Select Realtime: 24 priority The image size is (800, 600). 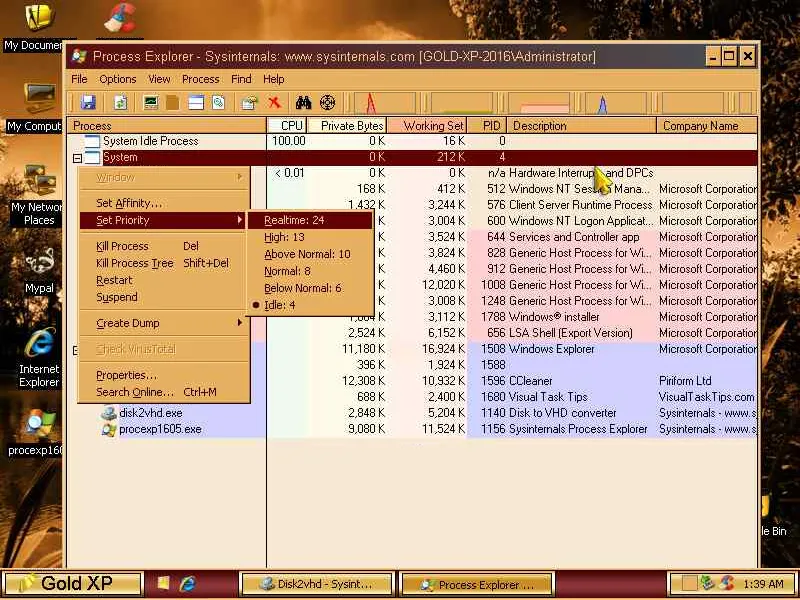click(310, 220)
